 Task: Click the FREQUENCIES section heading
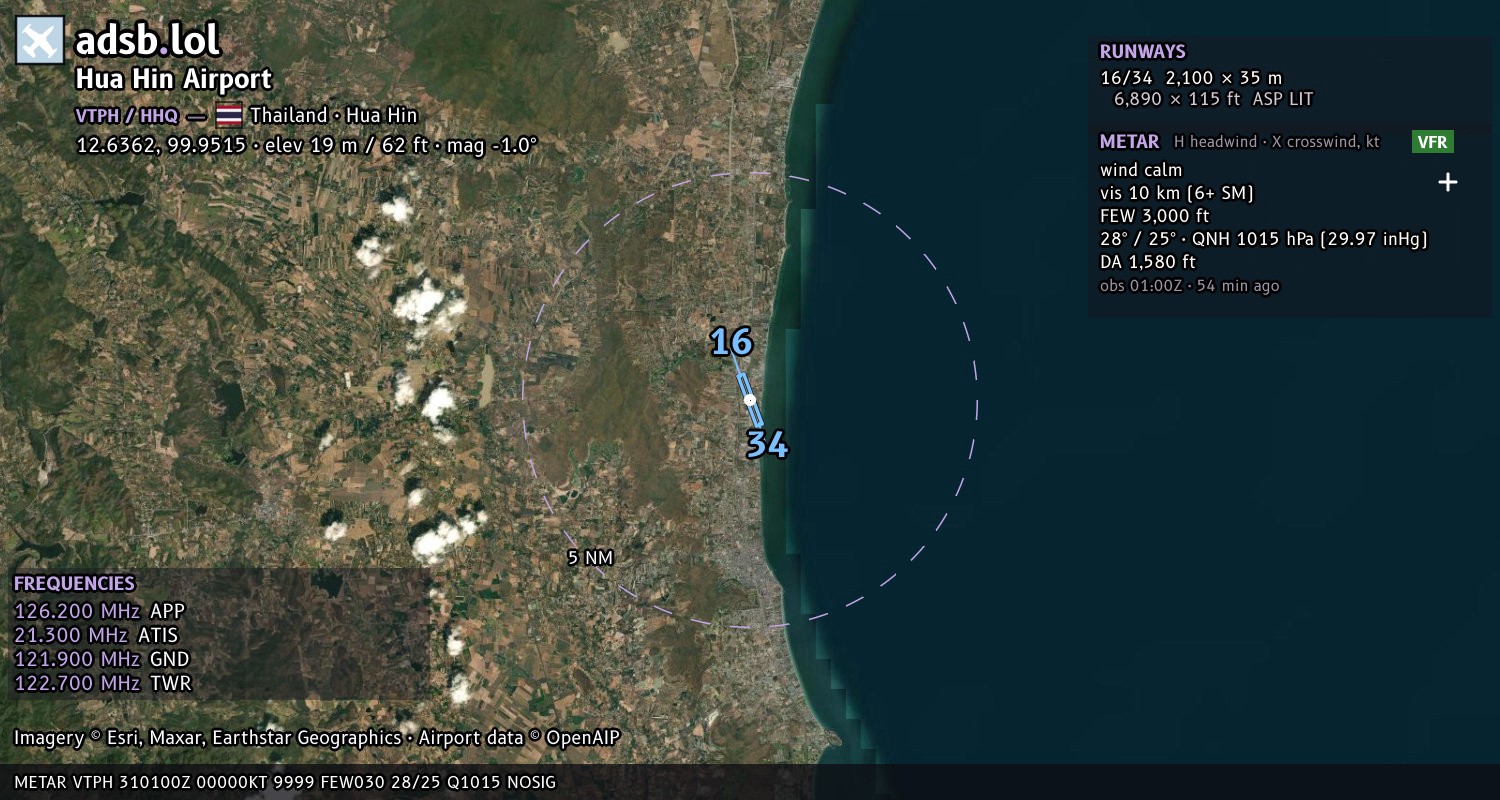(74, 584)
